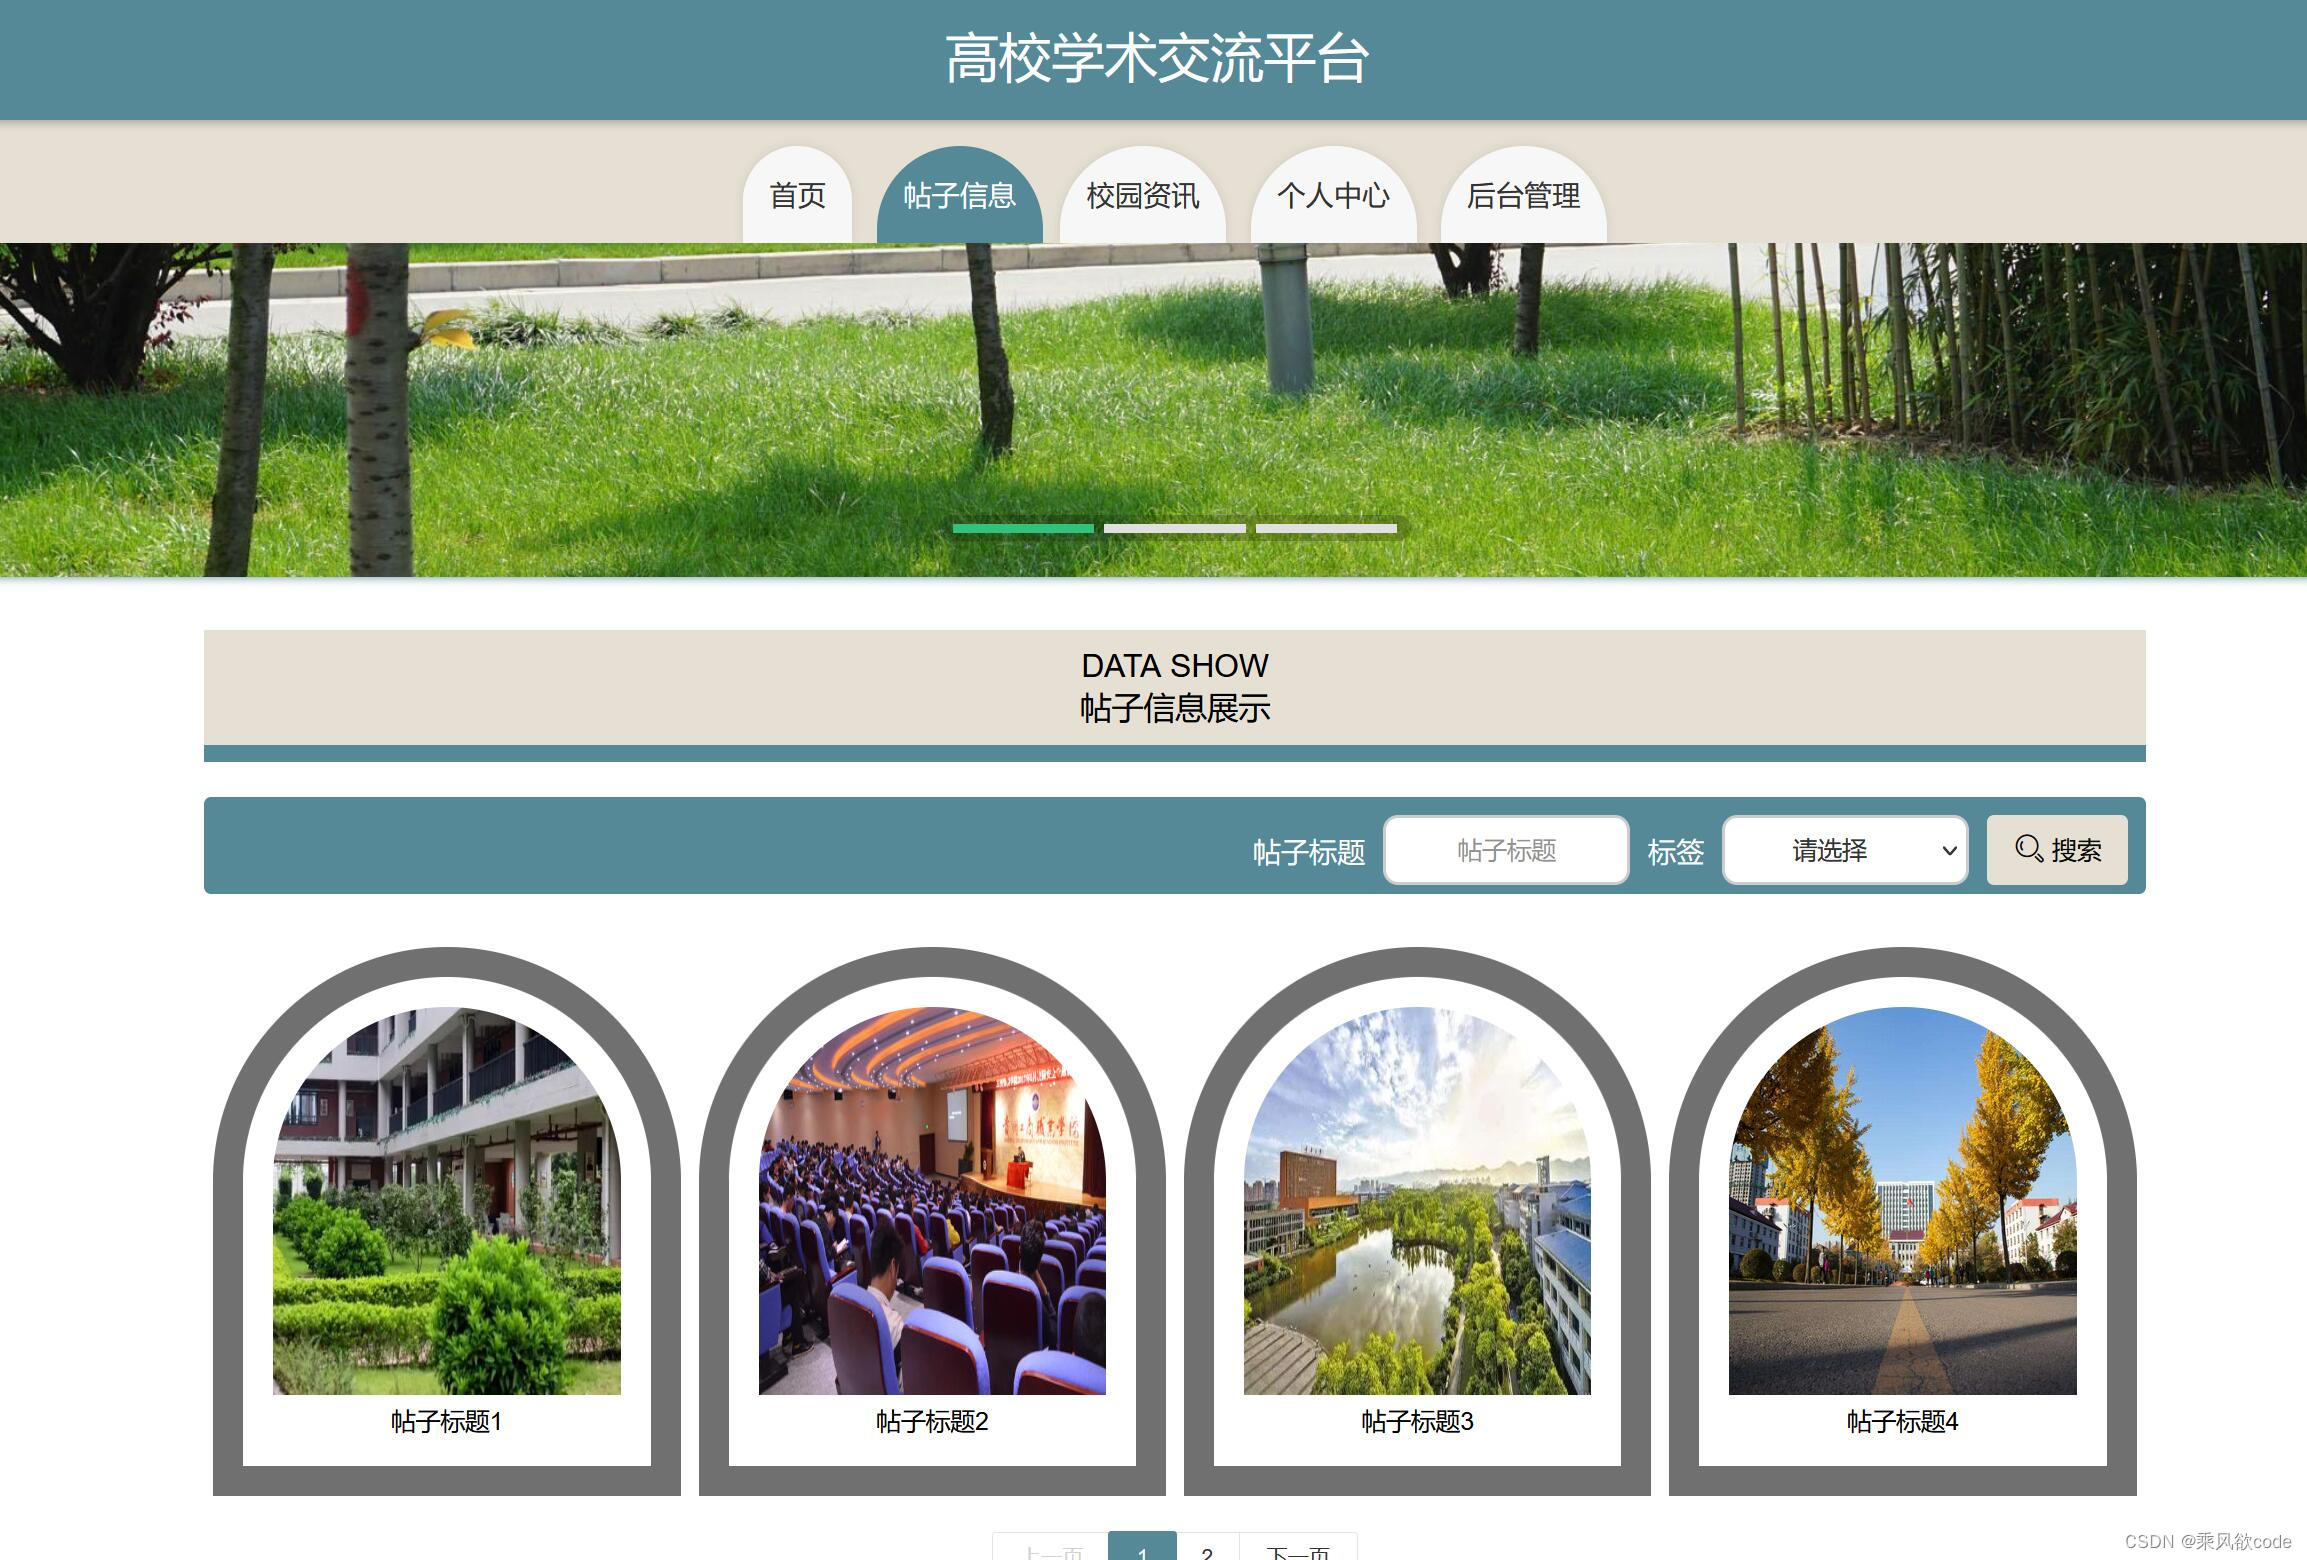The width and height of the screenshot is (2307, 1560).
Task: Click the 帖子标题4 post title text
Action: [x=1901, y=1421]
